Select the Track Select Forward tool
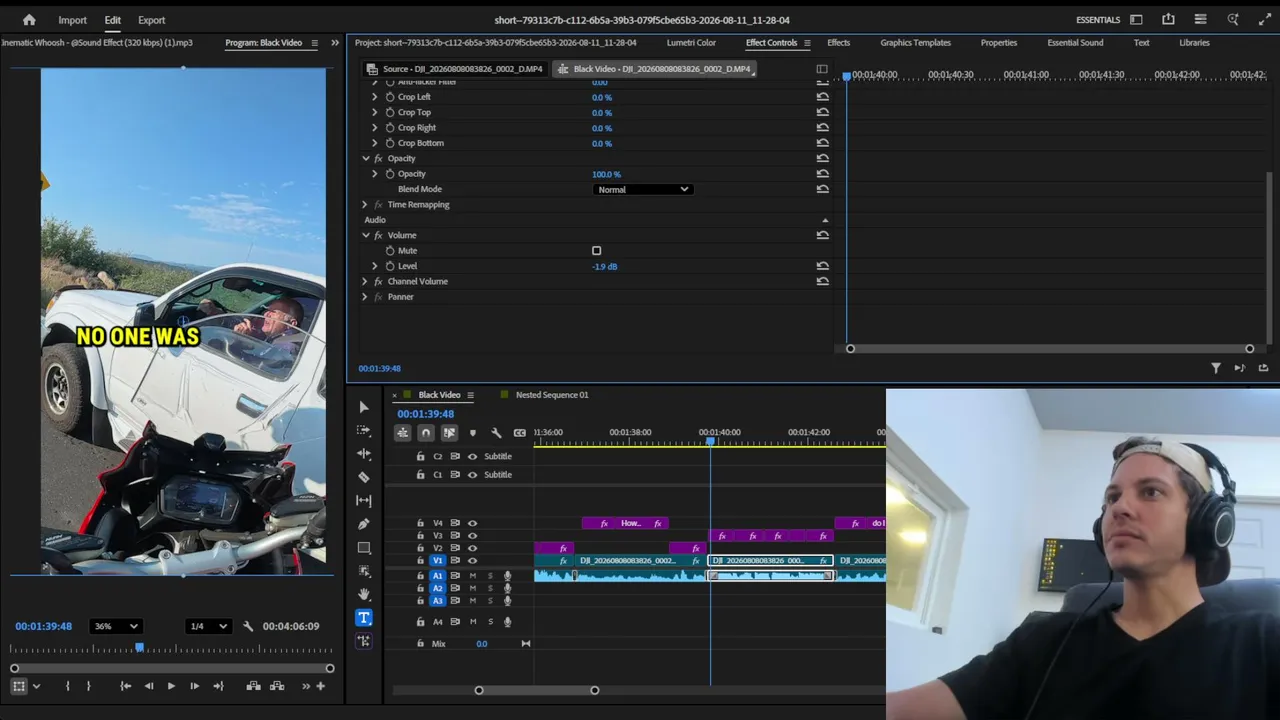Screen dimensions: 1280x720 click(x=364, y=430)
